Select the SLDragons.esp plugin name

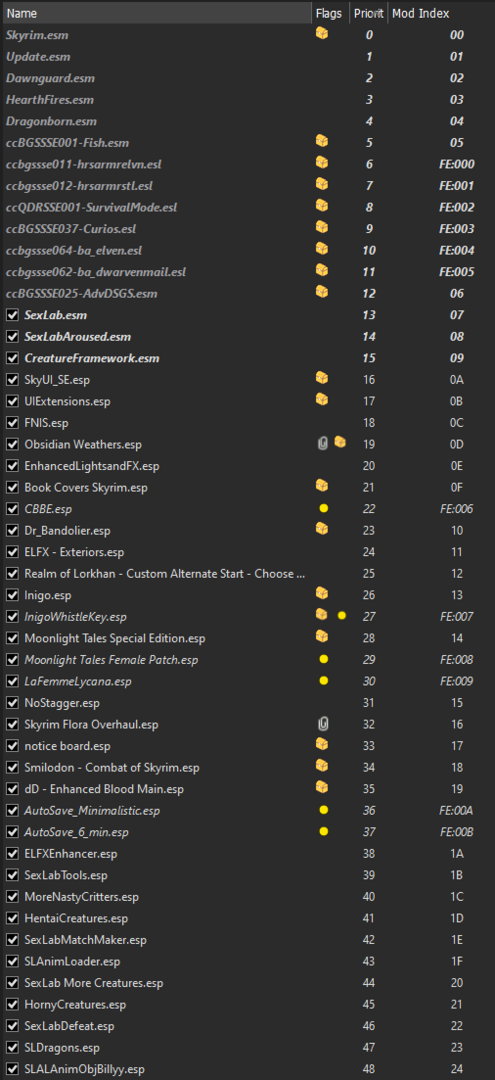(62, 1048)
